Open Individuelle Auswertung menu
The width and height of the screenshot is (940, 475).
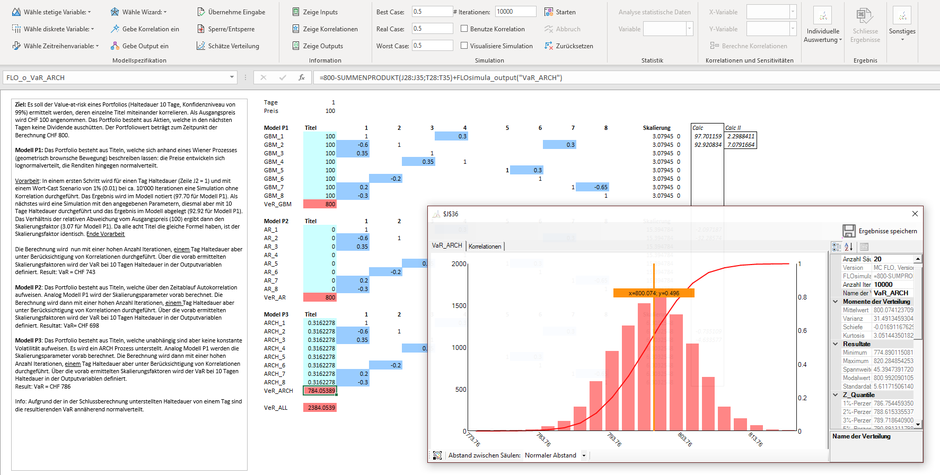823,26
